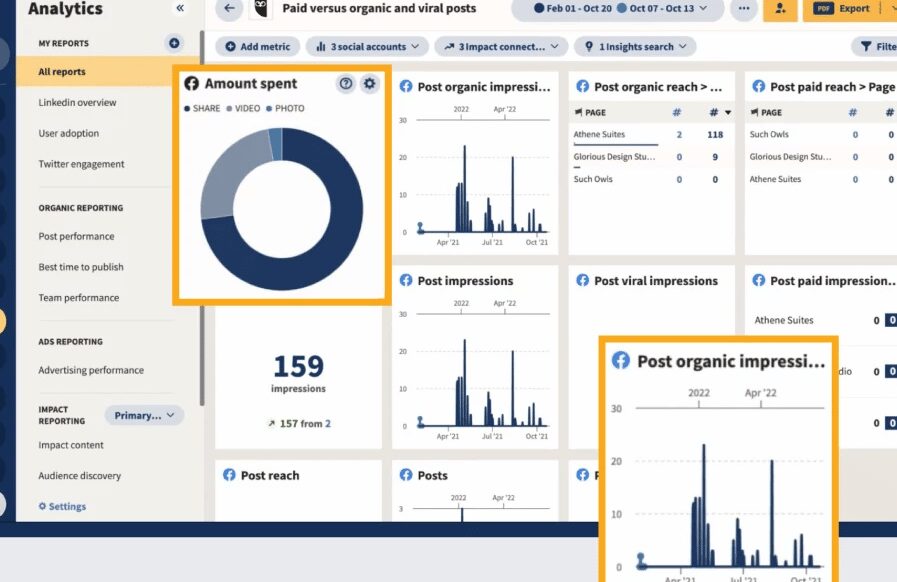This screenshot has height=582, width=897.
Task: Expand the 1 Insights search dropdown
Action: click(x=635, y=46)
